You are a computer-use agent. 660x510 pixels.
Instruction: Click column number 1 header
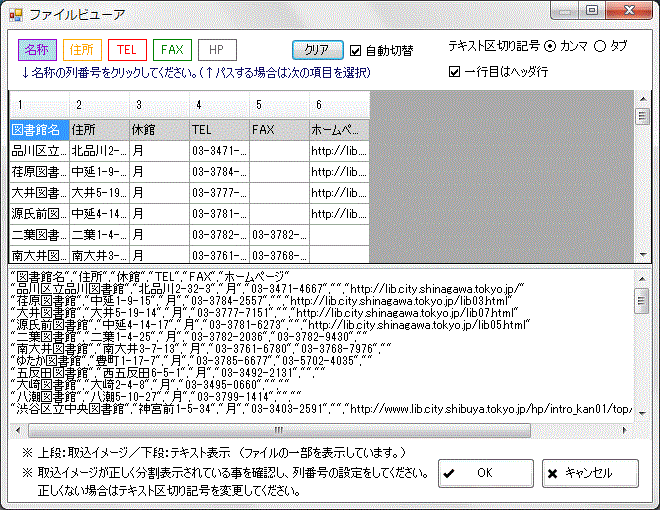click(x=39, y=104)
